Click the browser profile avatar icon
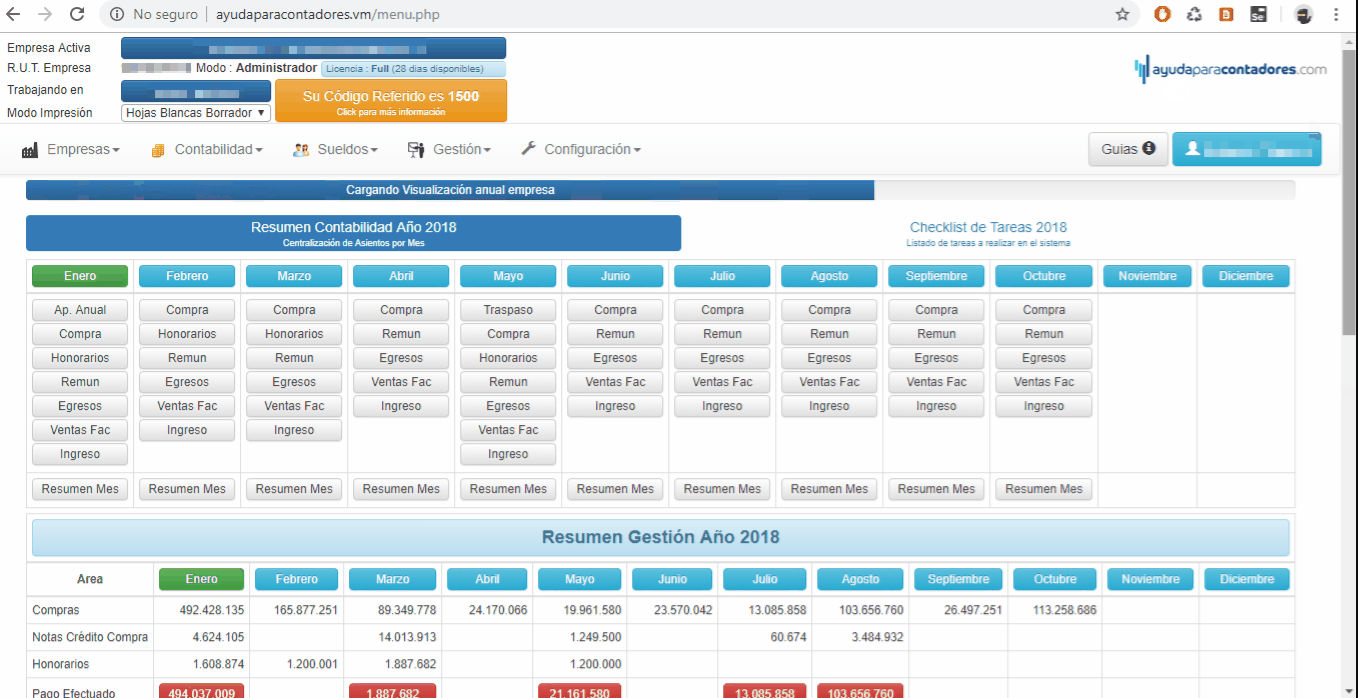Viewport: 1358px width, 698px height. pos(1303,14)
